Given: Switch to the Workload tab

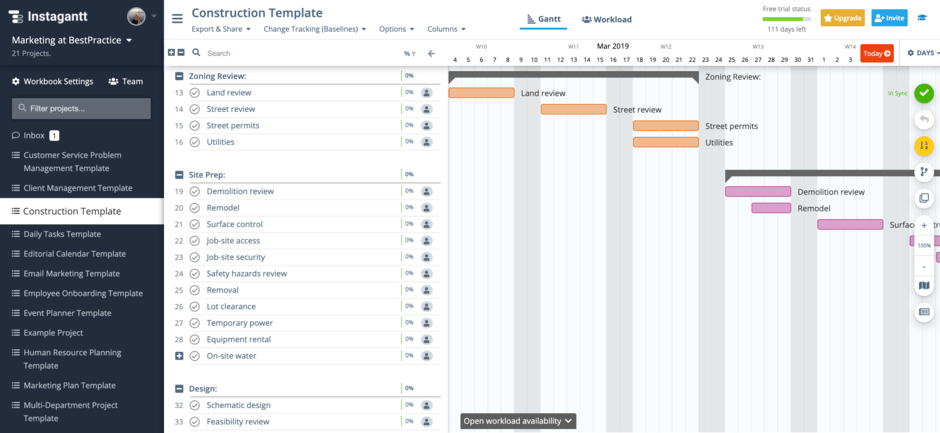Looking at the screenshot, I should pos(606,19).
